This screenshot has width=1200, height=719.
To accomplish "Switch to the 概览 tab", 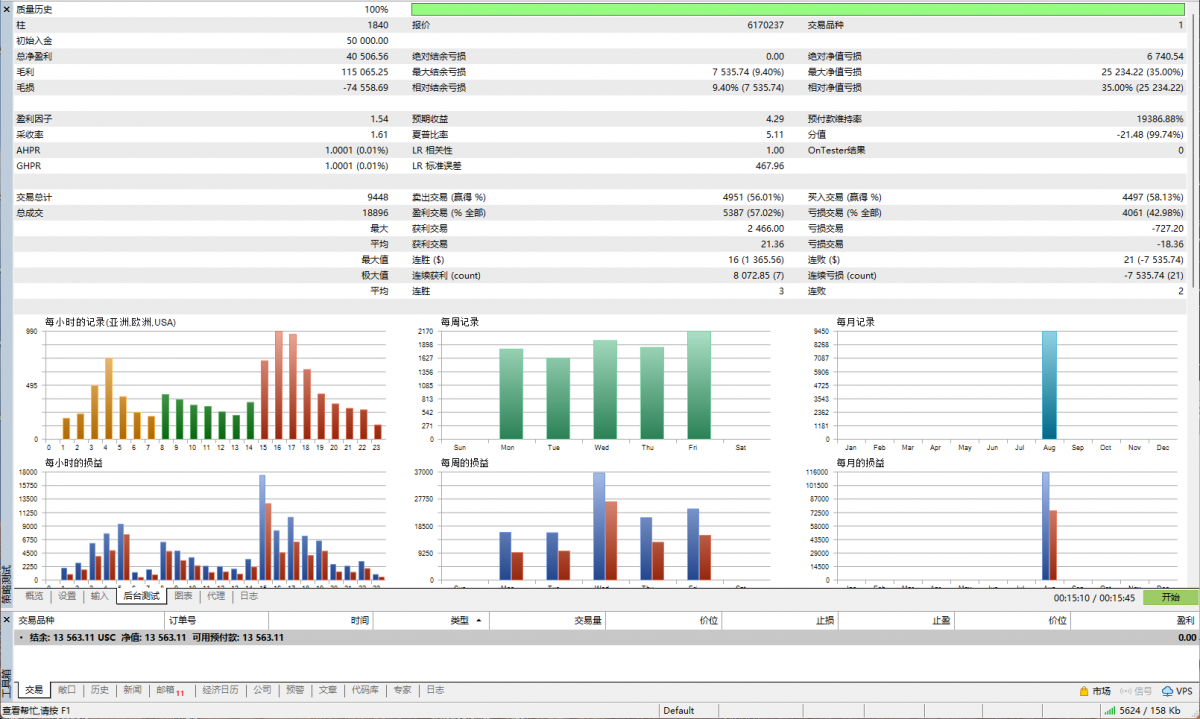I will click(x=34, y=596).
